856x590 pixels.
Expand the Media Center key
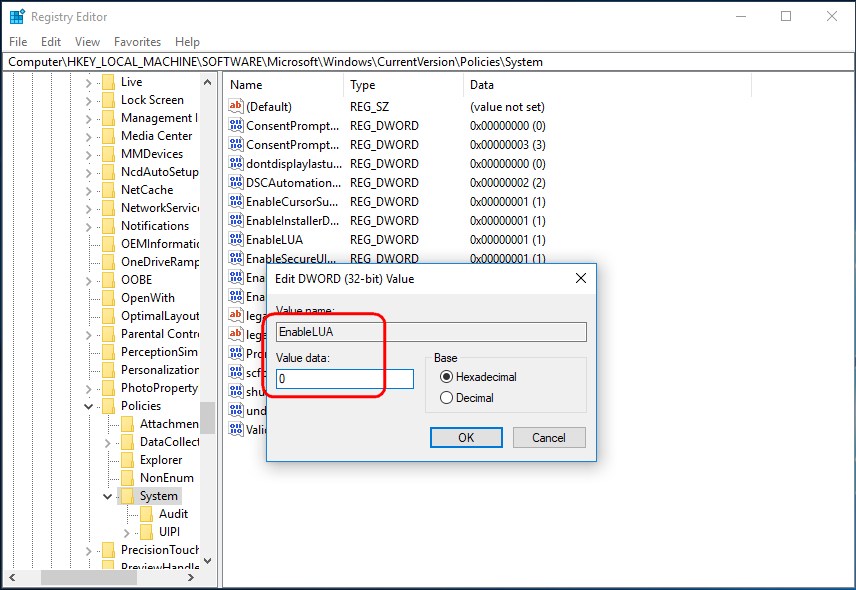(x=88, y=137)
